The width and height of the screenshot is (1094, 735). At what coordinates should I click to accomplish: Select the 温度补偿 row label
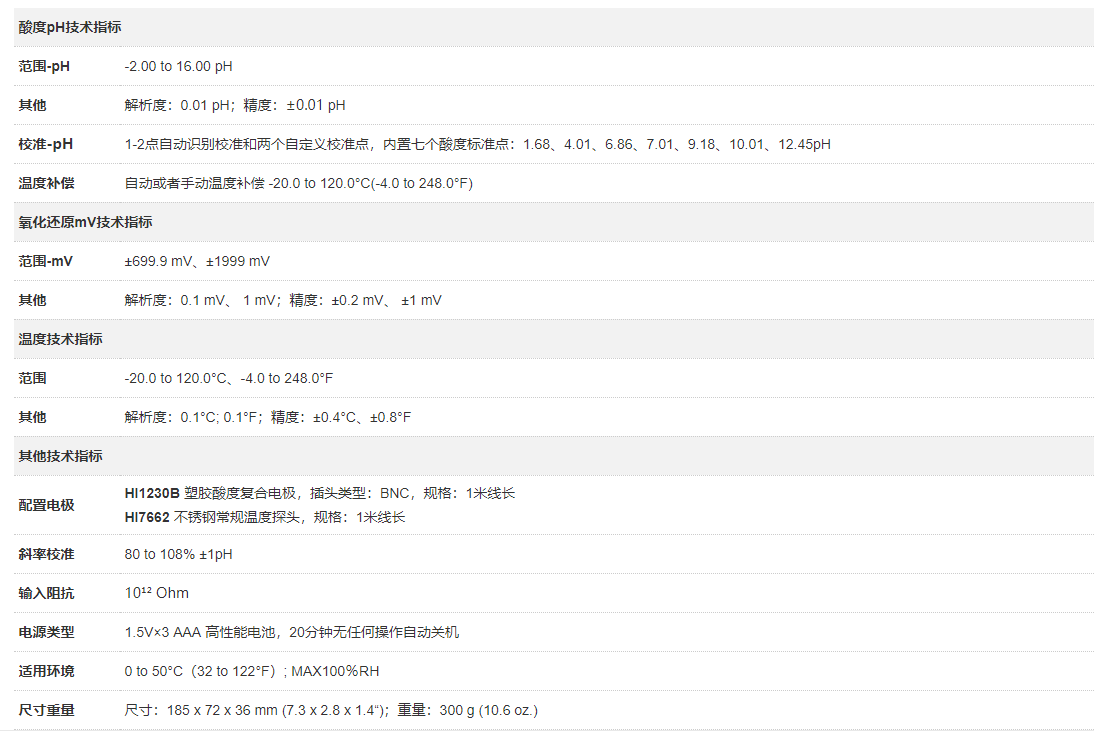pyautogui.click(x=46, y=183)
